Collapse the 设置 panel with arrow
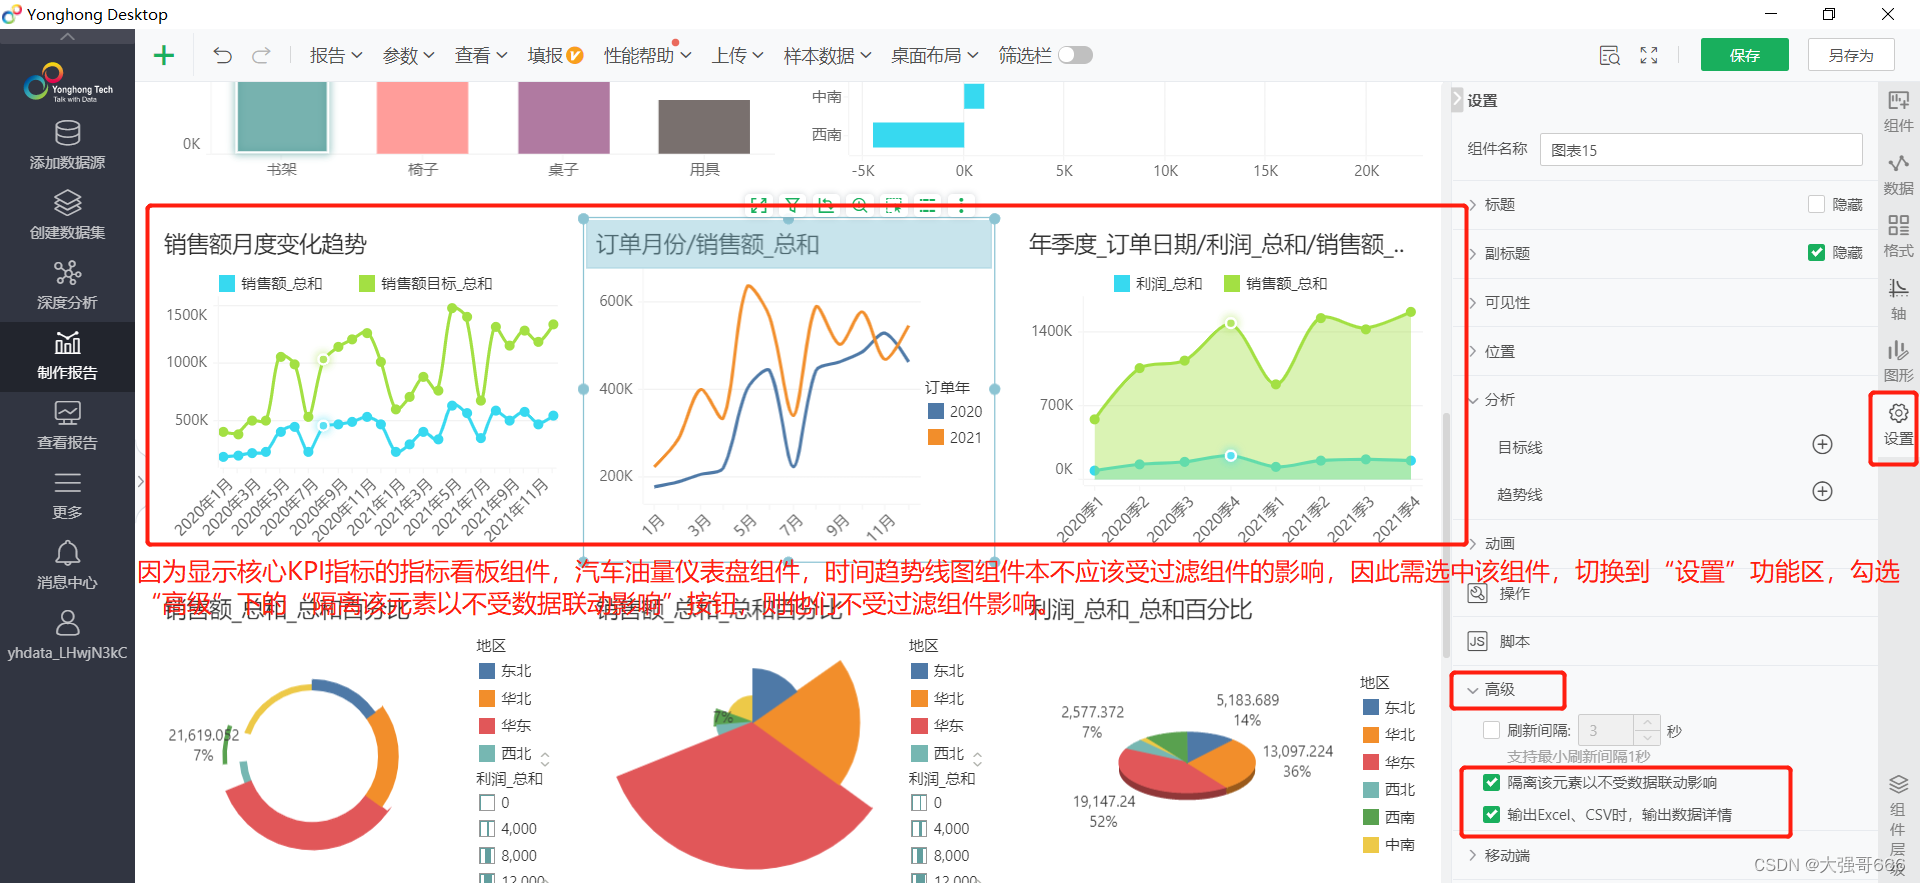This screenshot has height=883, width=1920. tap(1457, 99)
